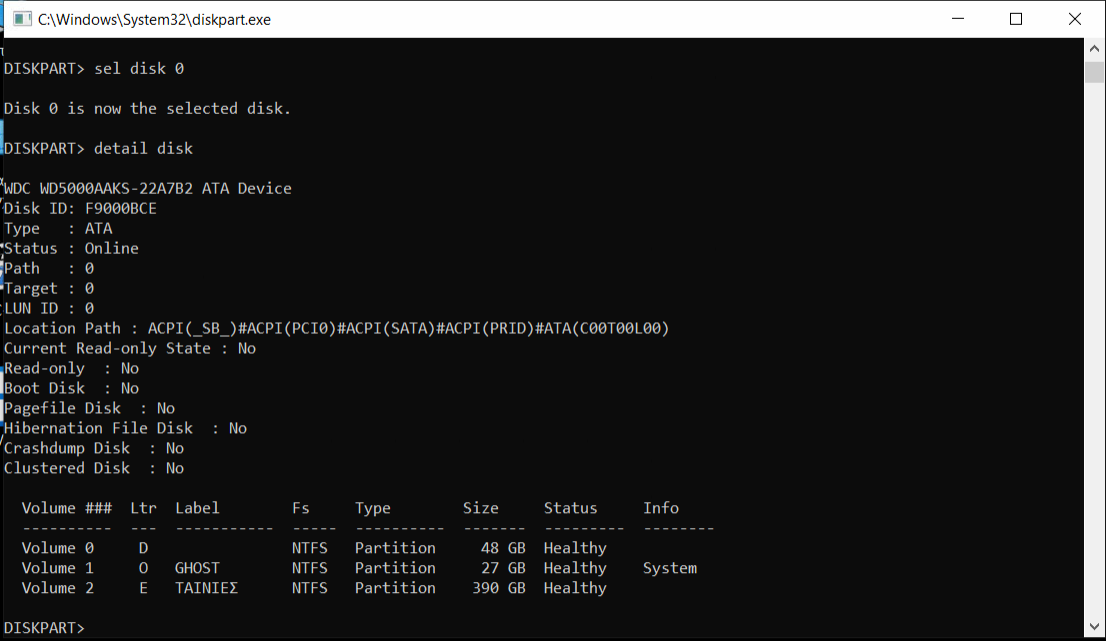This screenshot has width=1106, height=641.
Task: Close the diskpart.exe window
Action: coord(1075,19)
